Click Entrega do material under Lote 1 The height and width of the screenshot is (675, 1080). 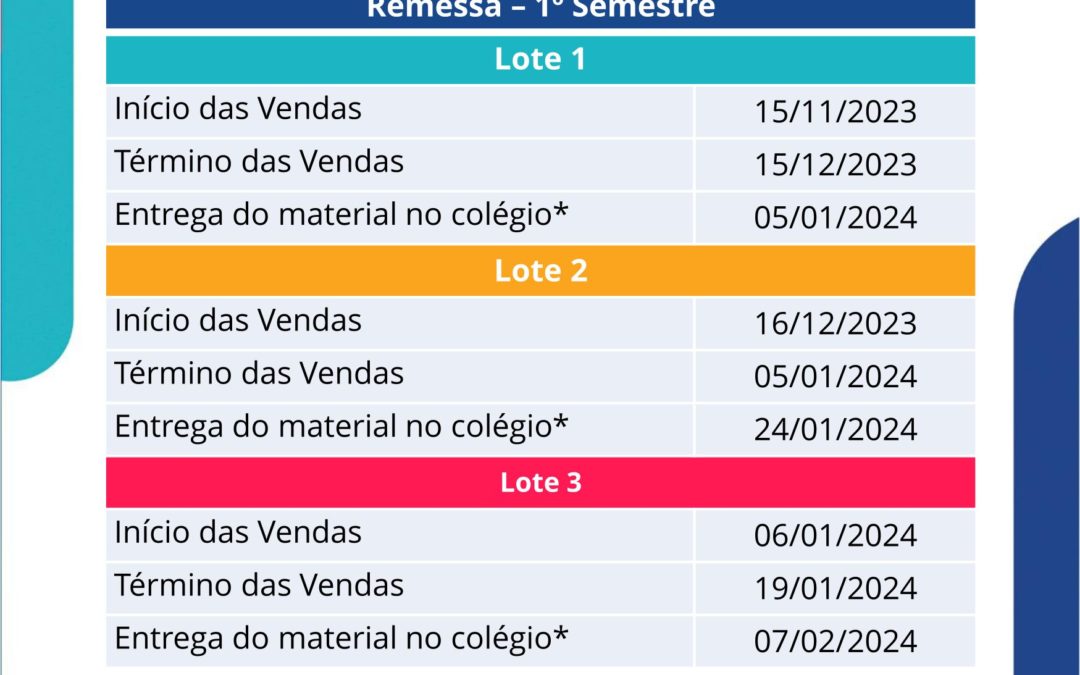(342, 216)
